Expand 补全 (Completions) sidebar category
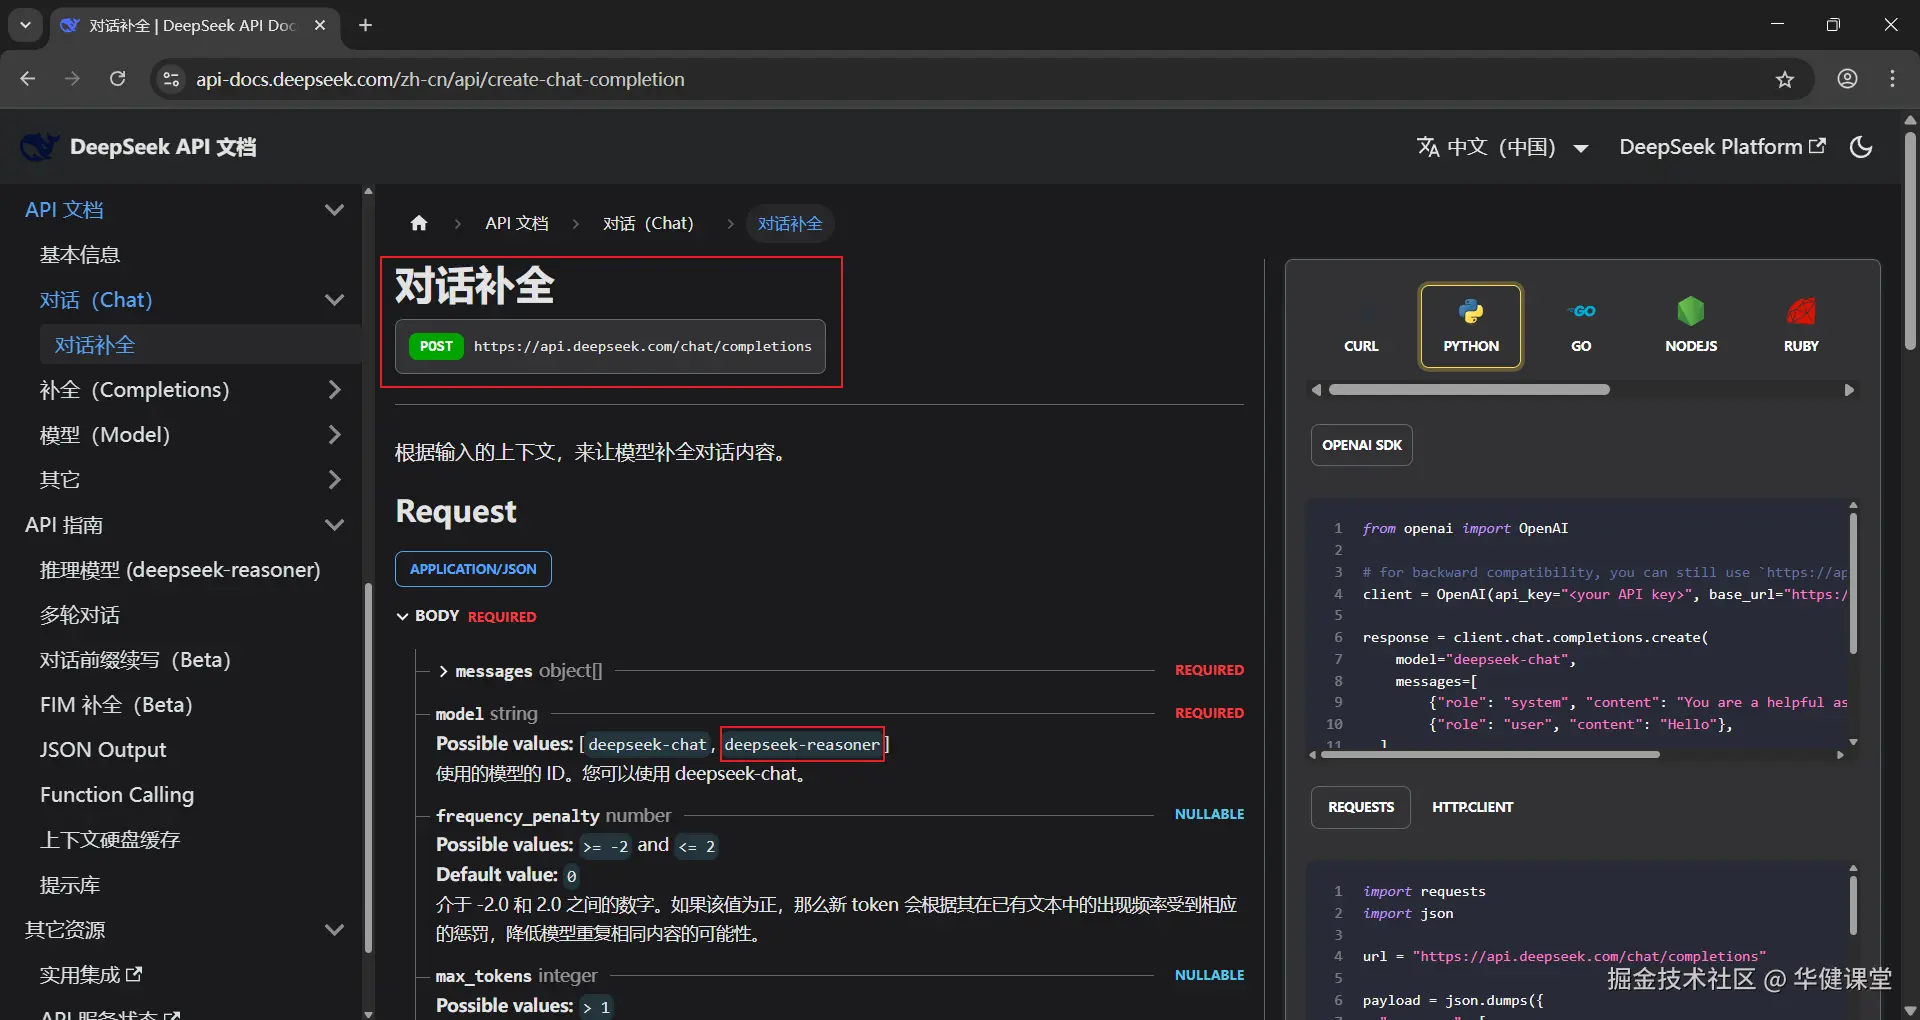The image size is (1920, 1020). click(x=334, y=390)
